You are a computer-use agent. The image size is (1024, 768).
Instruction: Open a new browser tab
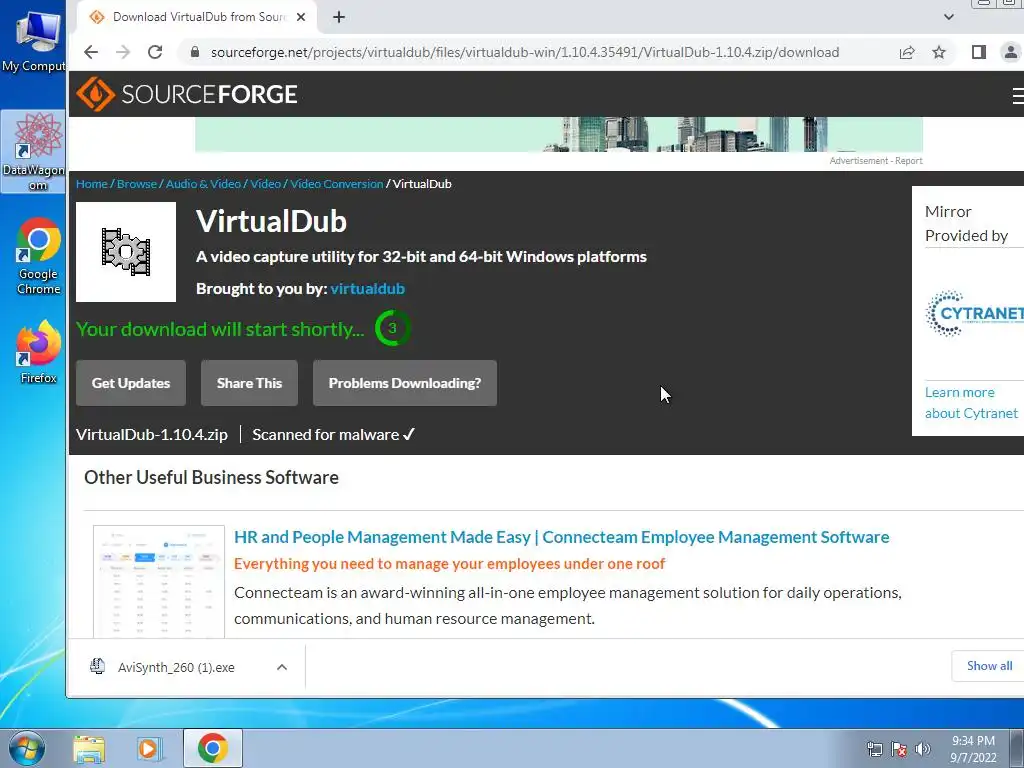(x=339, y=17)
